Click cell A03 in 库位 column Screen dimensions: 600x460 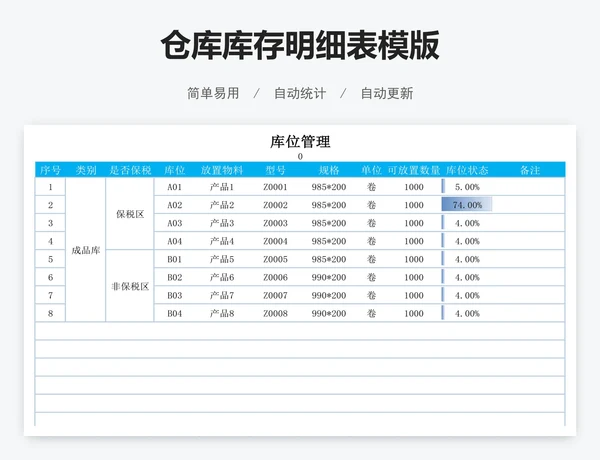[x=174, y=223]
